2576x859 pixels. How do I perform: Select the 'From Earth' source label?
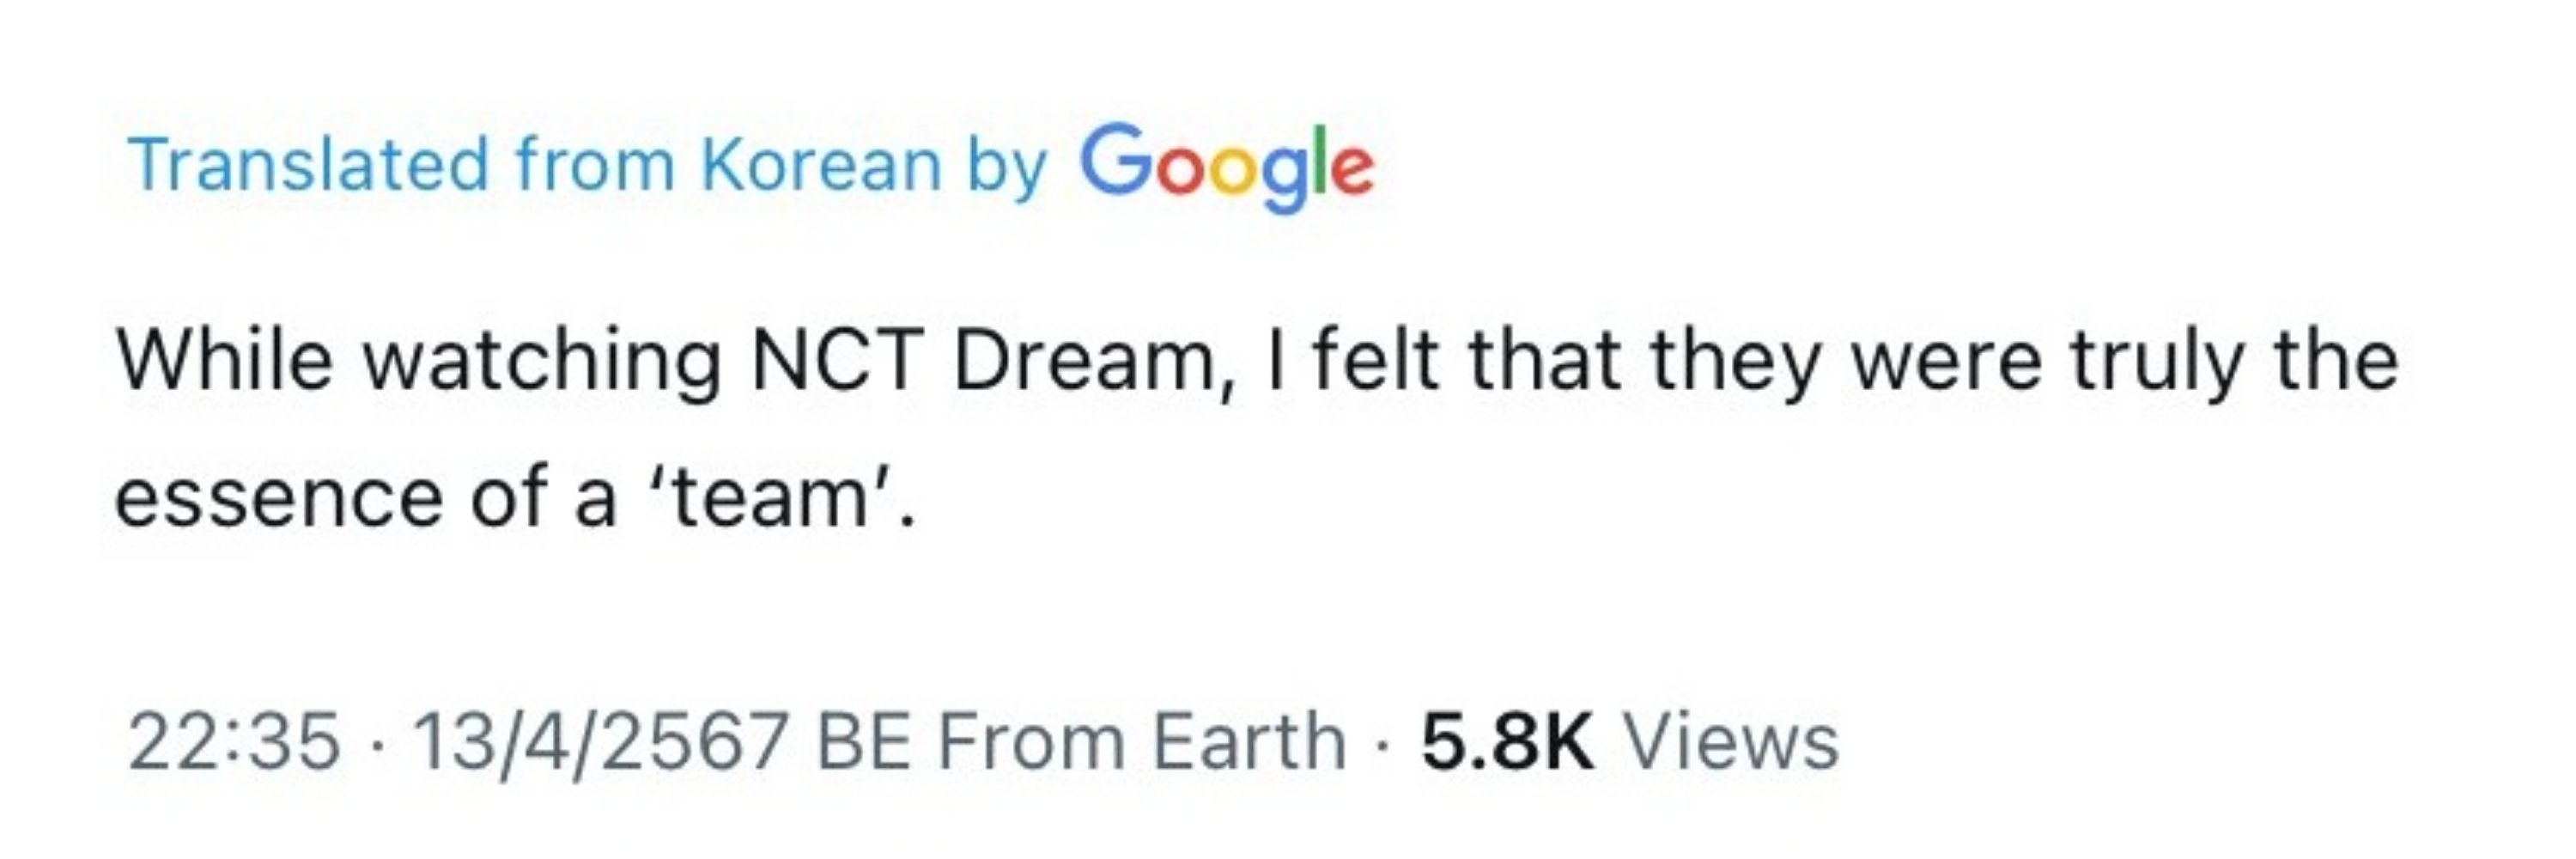[1141, 742]
